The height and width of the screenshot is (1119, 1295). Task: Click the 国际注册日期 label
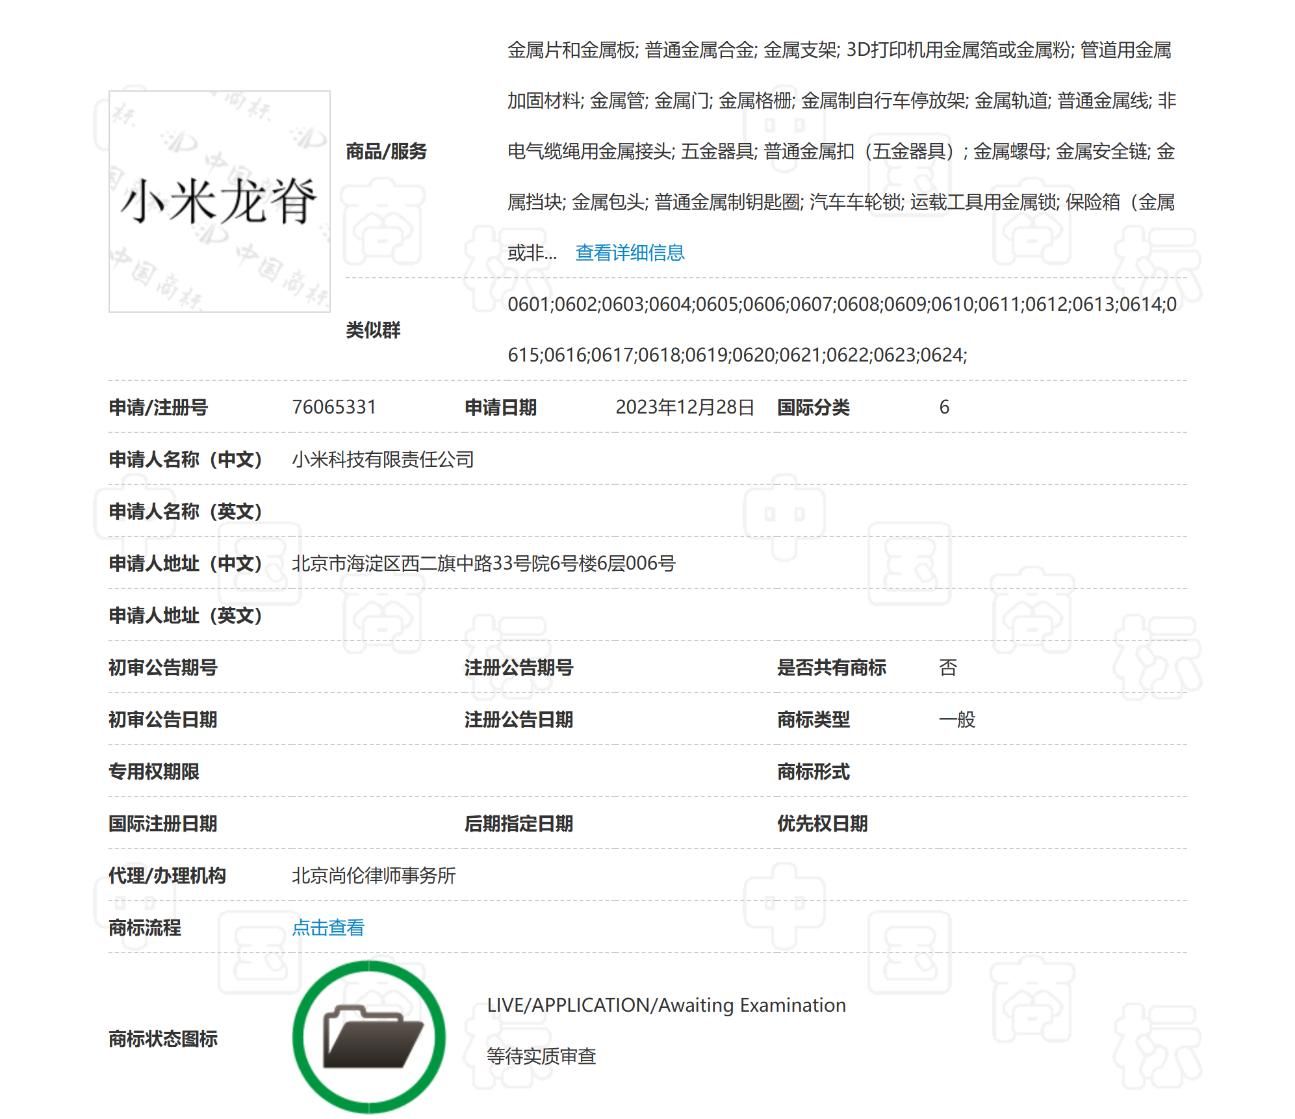tap(163, 824)
